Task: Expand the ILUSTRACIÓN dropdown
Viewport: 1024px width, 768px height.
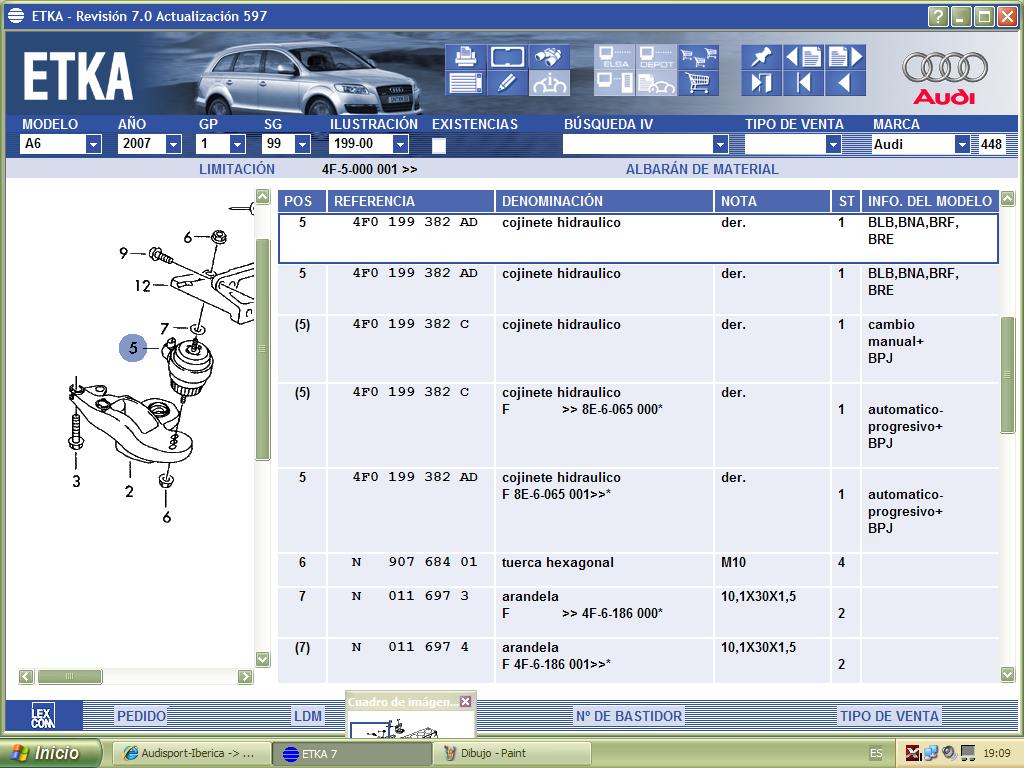Action: [x=401, y=144]
